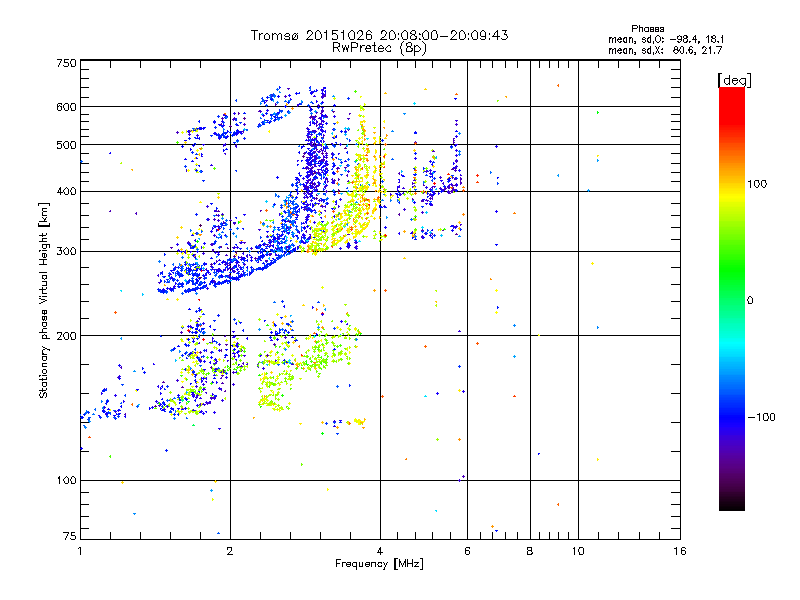Click the colorbar tick label 0
The image size is (800, 600).
[x=750, y=301]
